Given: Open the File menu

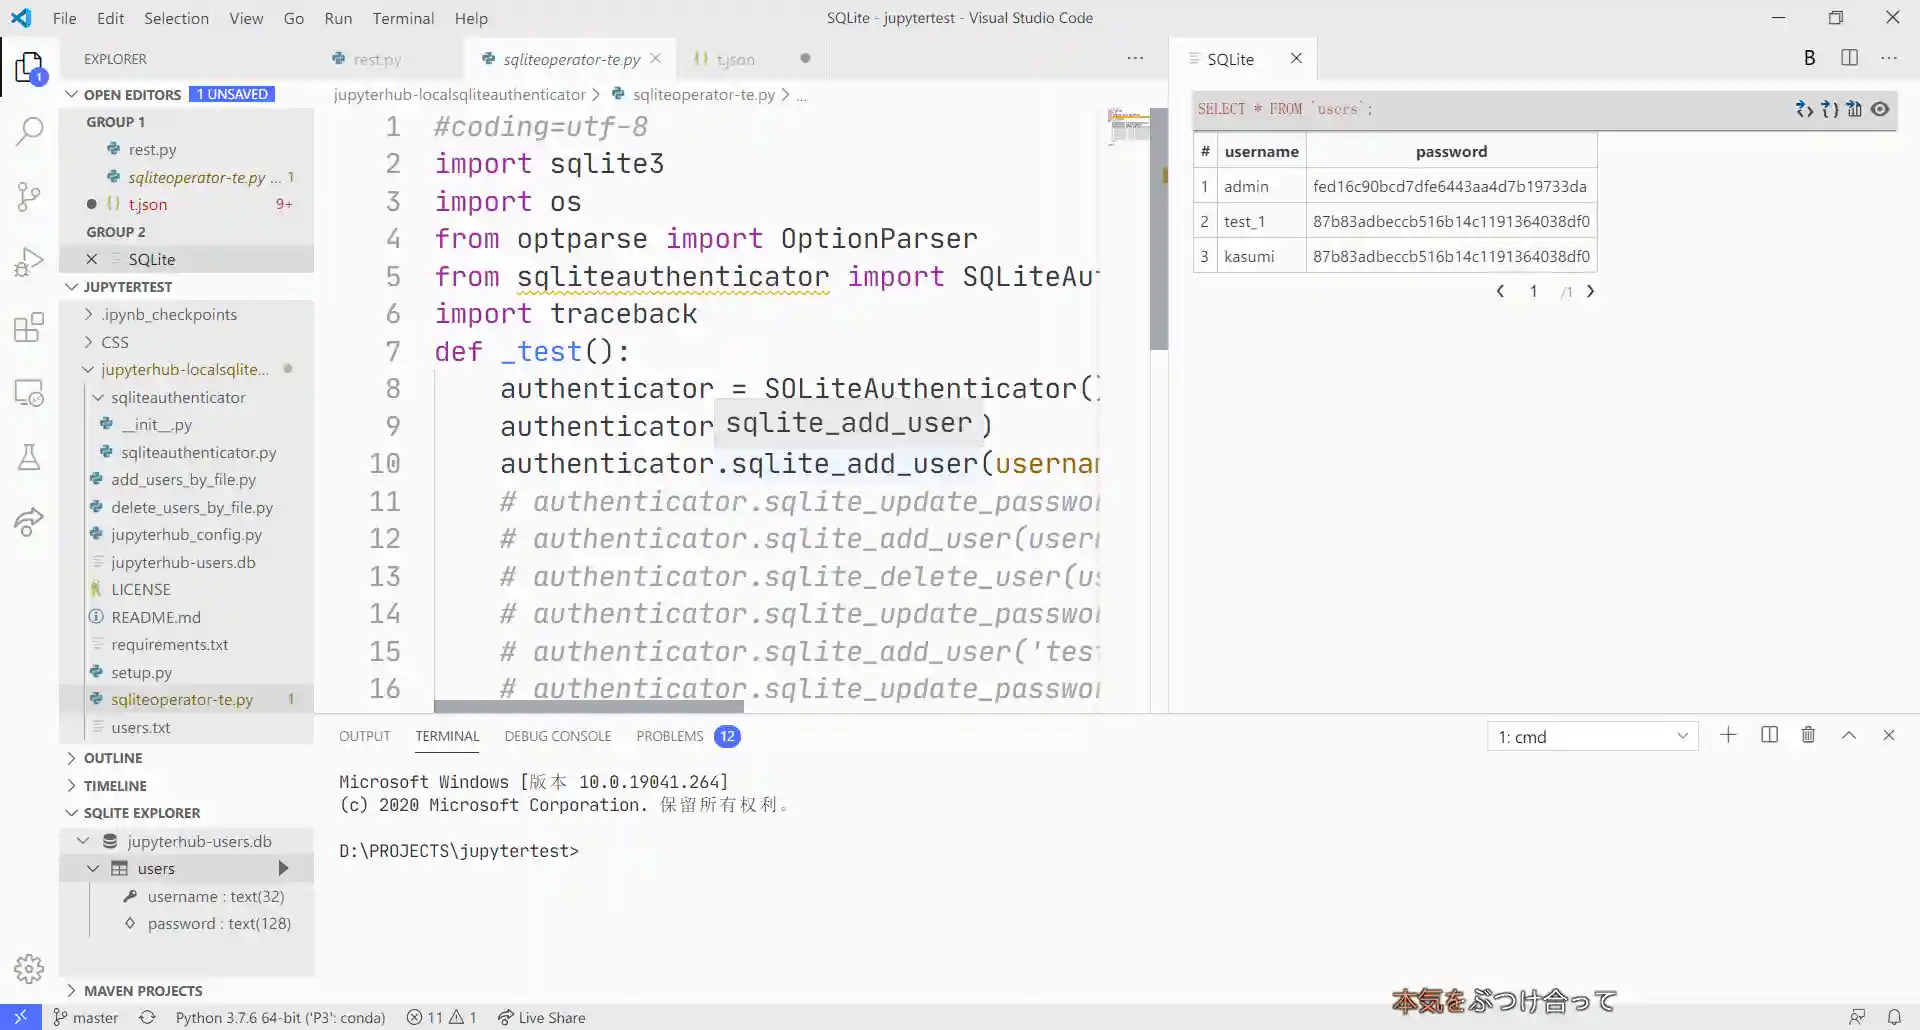Looking at the screenshot, I should (64, 18).
